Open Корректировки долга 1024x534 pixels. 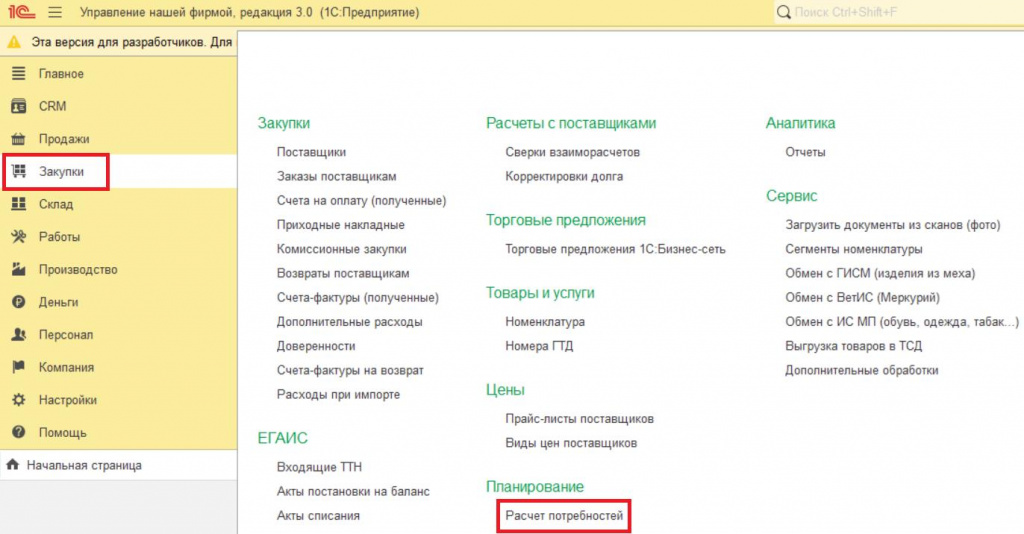pos(564,176)
